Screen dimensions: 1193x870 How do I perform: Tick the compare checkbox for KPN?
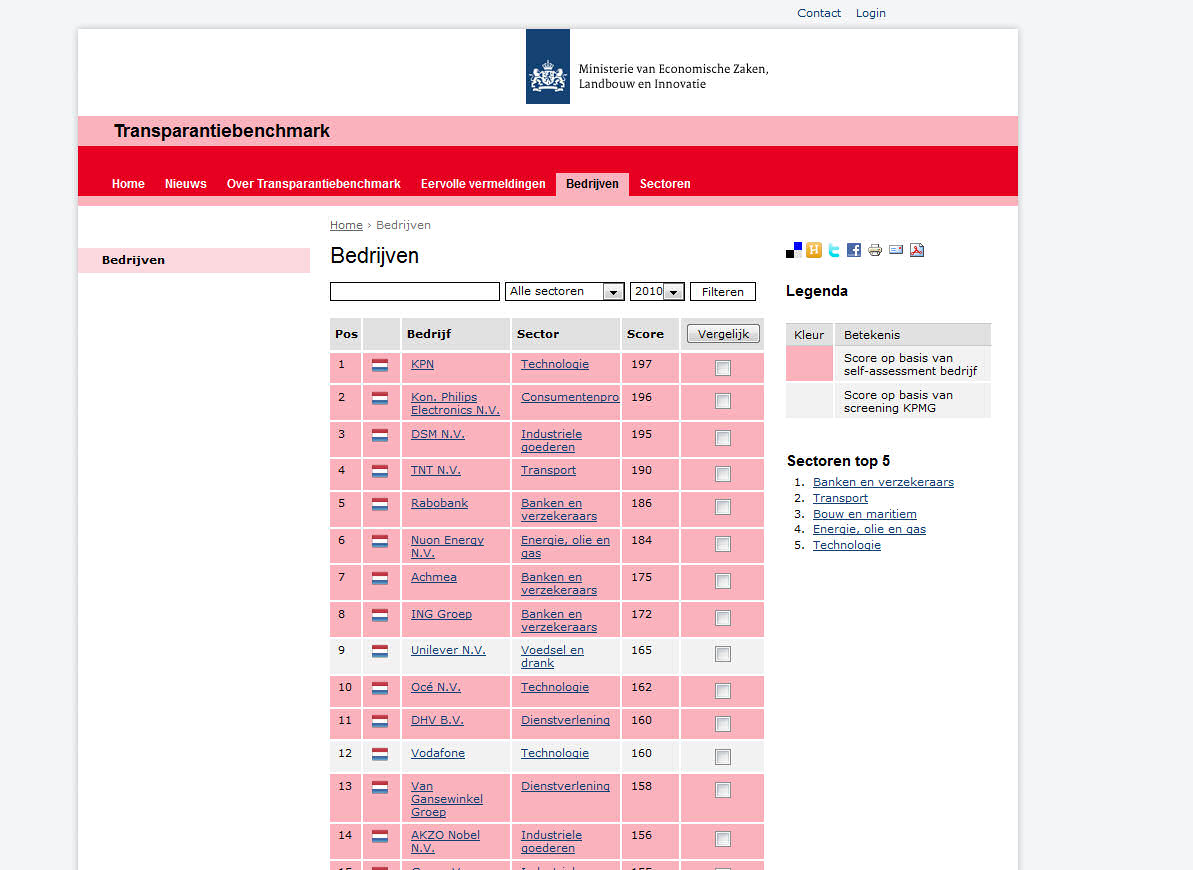click(723, 368)
